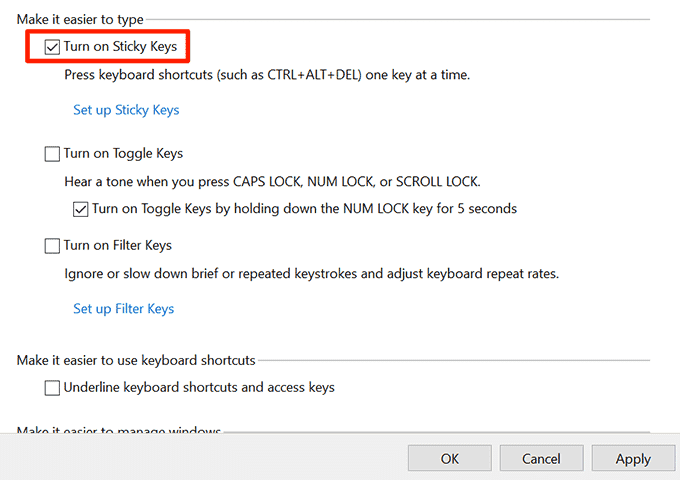
Task: Click the 'Make it easier to type' heading
Action: tap(80, 19)
